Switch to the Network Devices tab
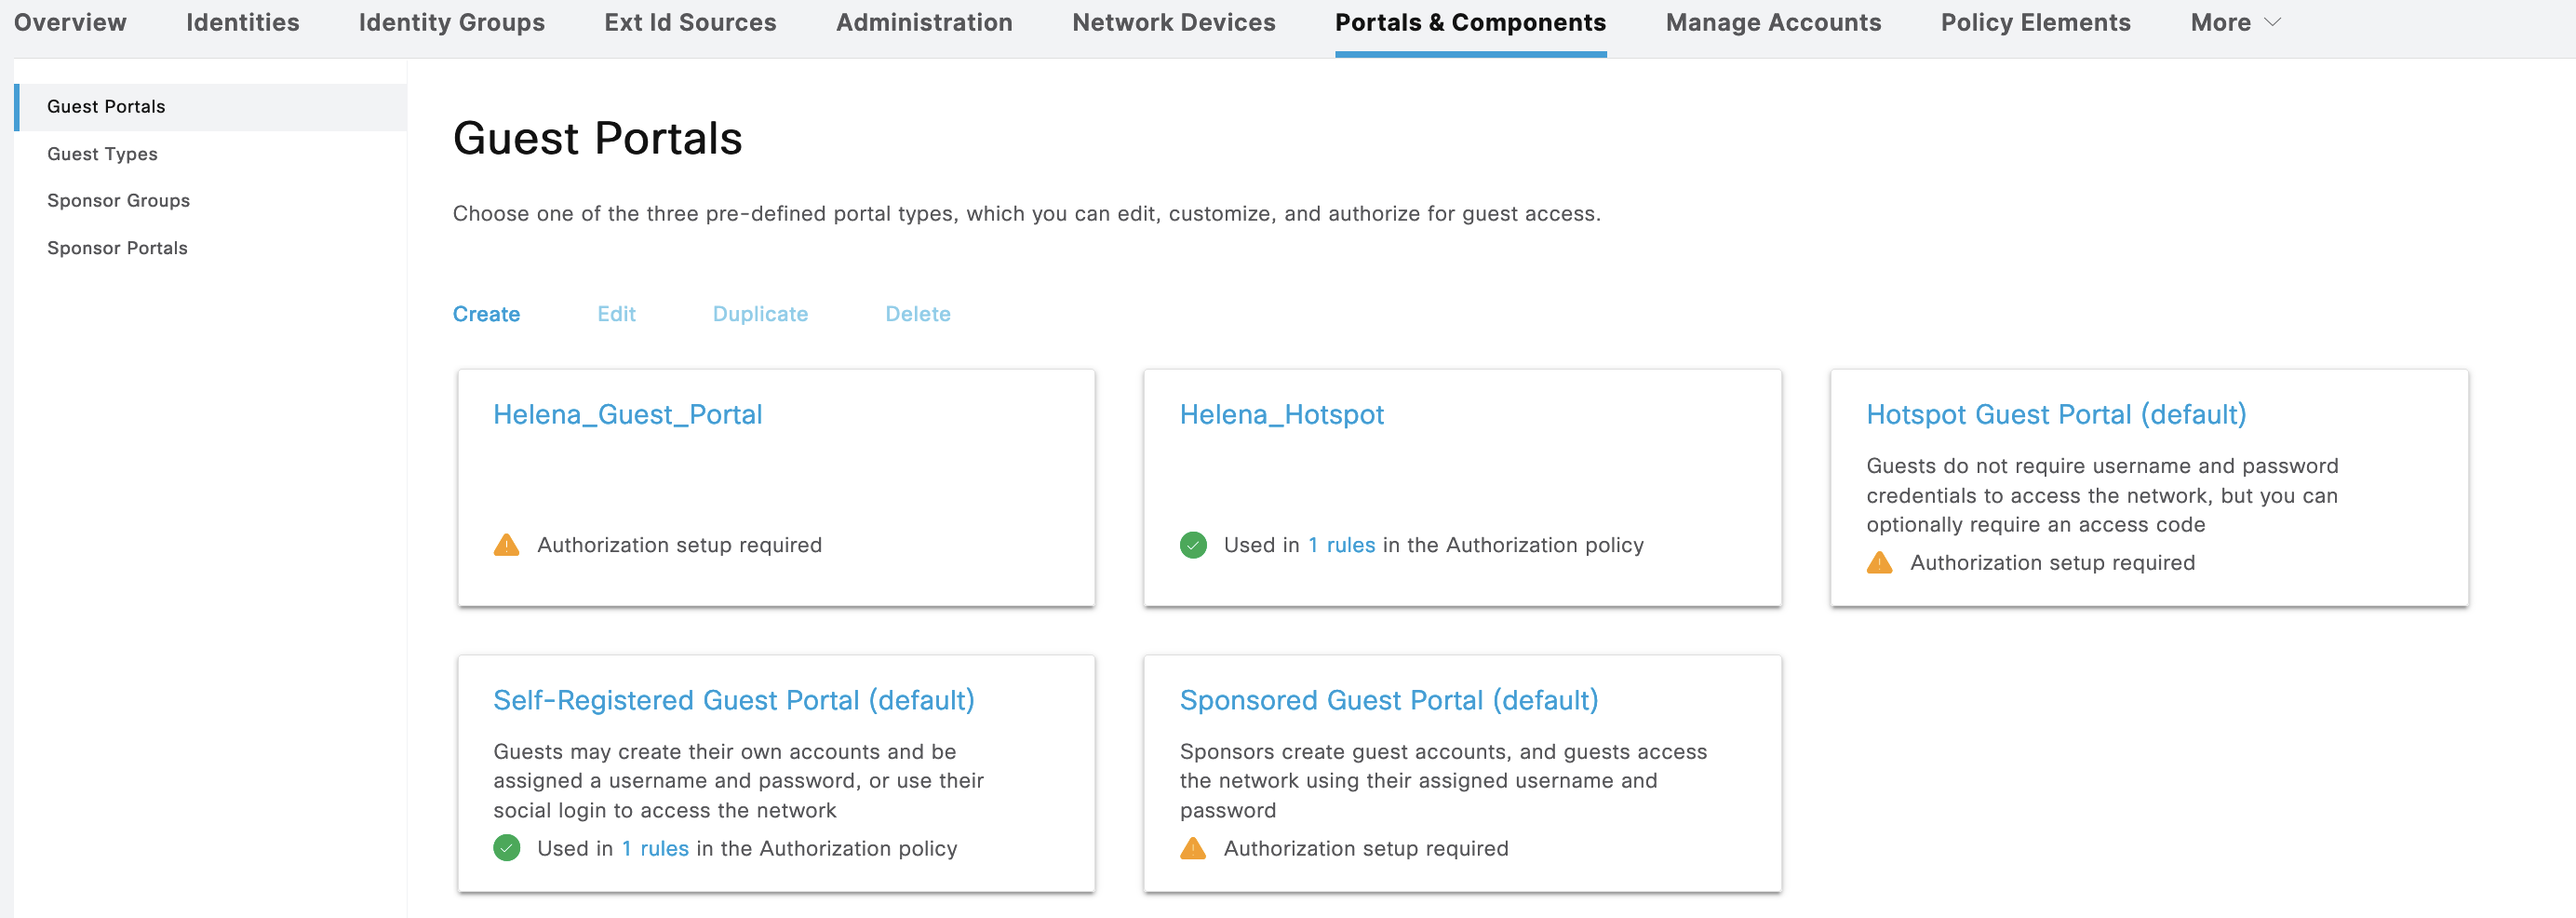 coord(1173,23)
